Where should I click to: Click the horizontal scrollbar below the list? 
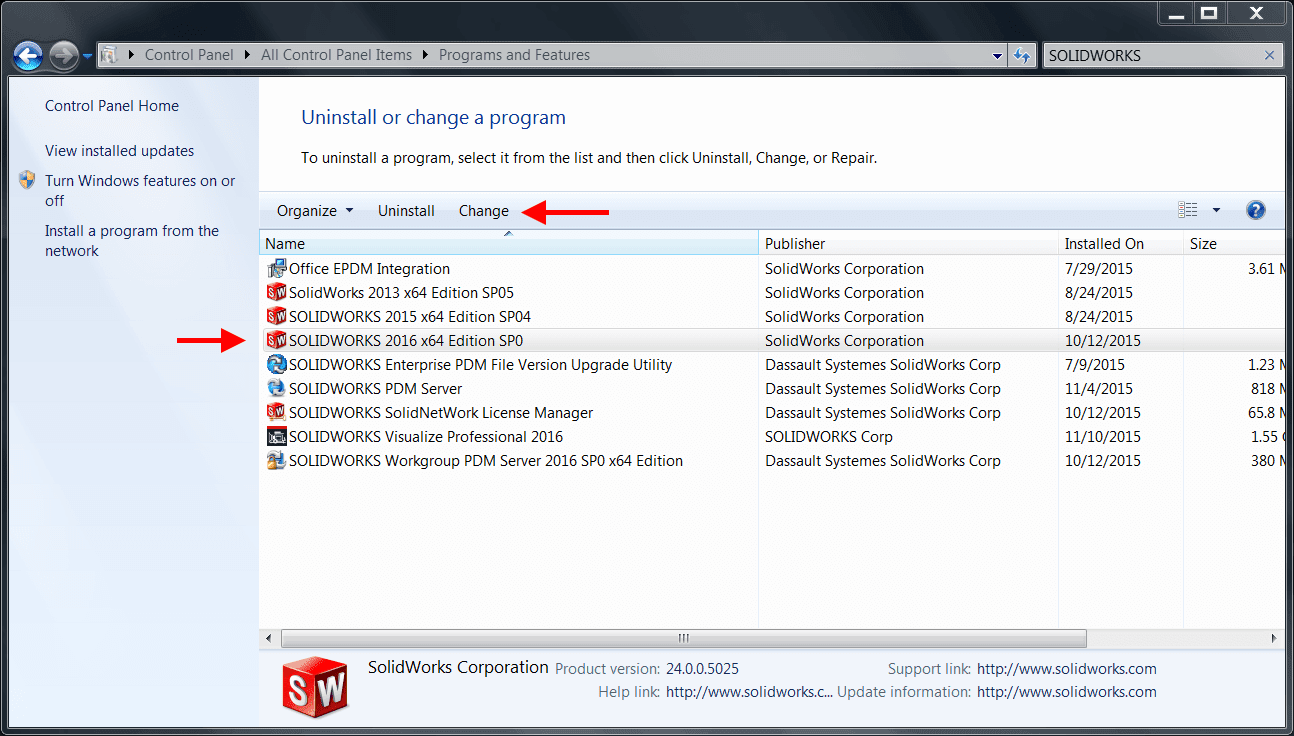click(683, 638)
